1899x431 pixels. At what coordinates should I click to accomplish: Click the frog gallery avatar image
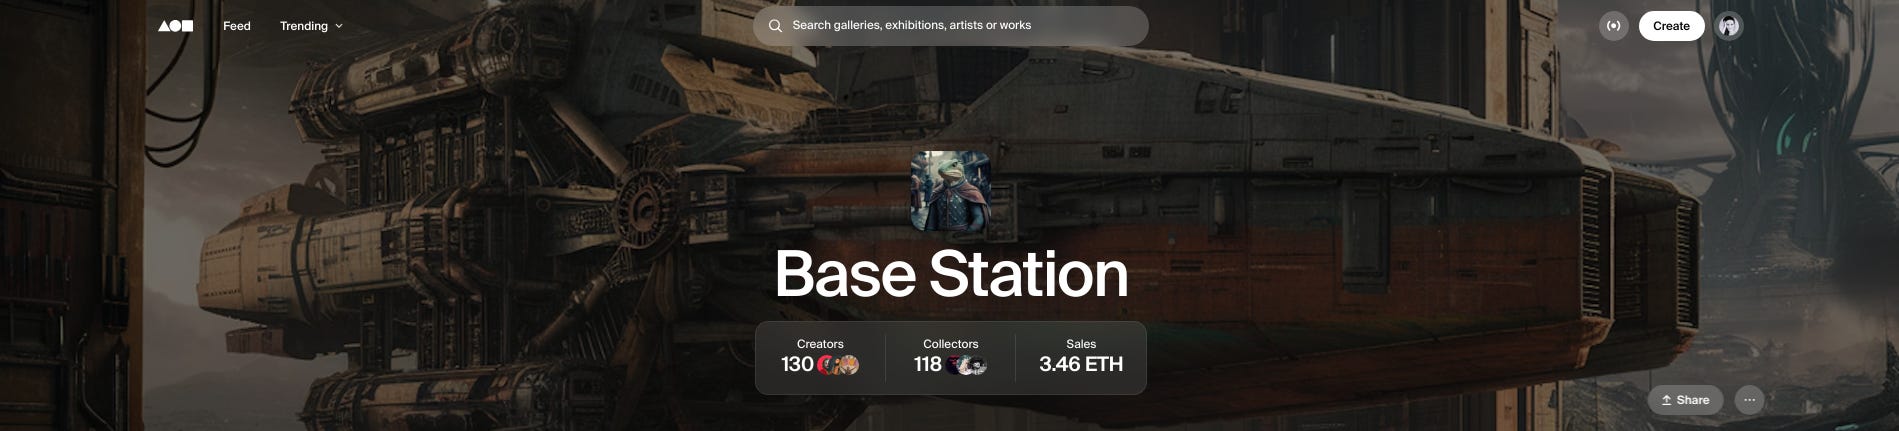coord(951,192)
